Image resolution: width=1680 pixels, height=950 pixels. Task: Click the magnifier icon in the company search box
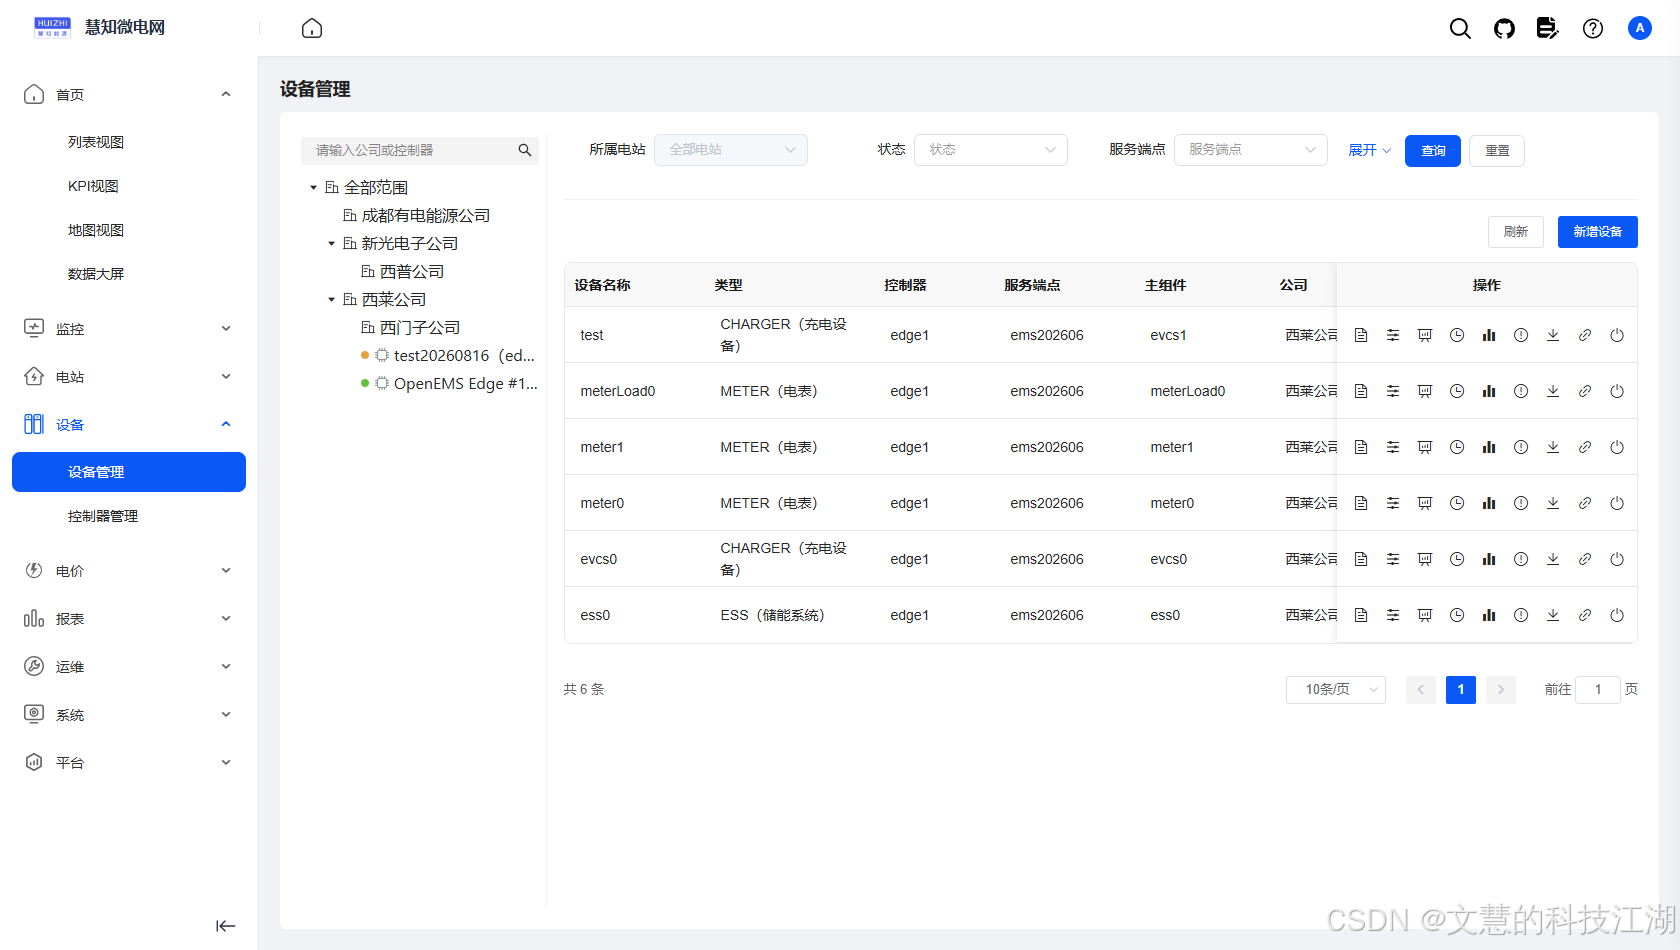click(525, 150)
